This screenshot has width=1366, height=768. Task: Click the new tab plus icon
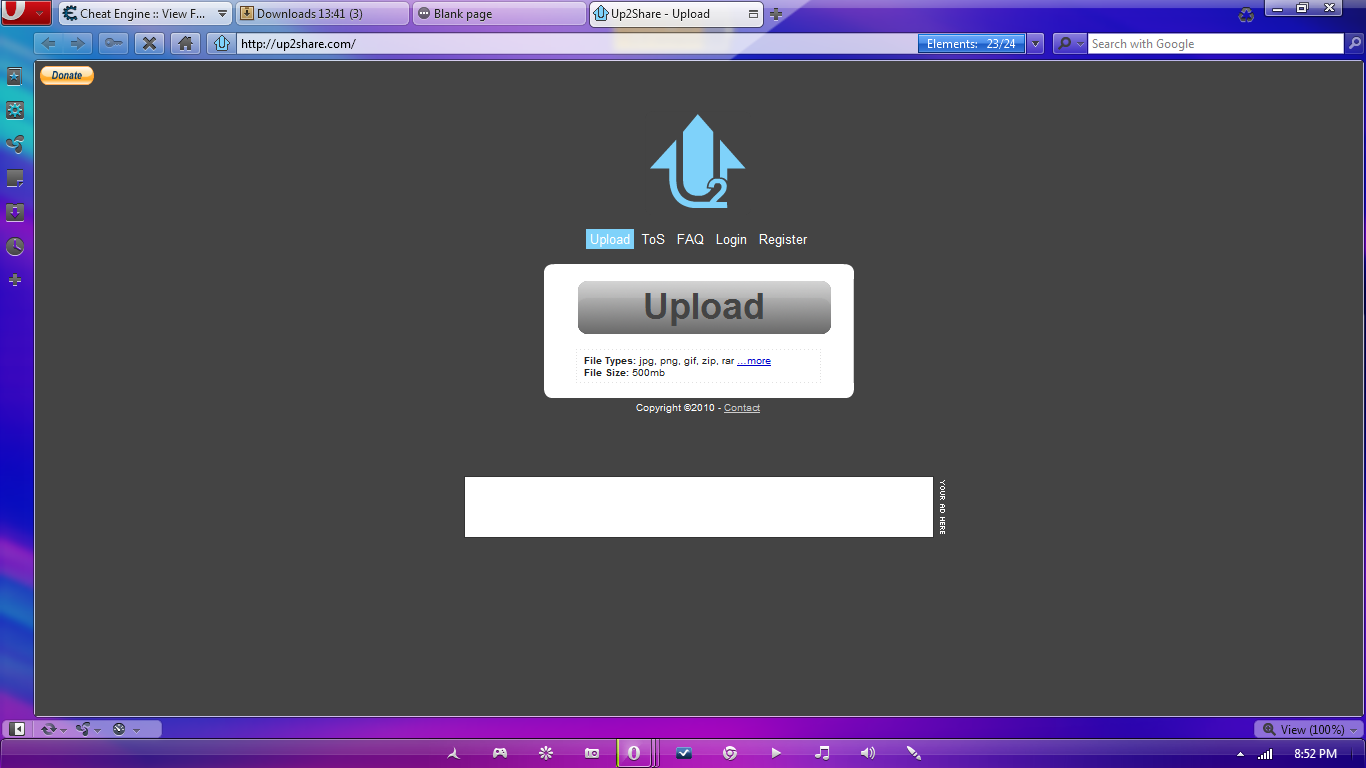(x=775, y=14)
